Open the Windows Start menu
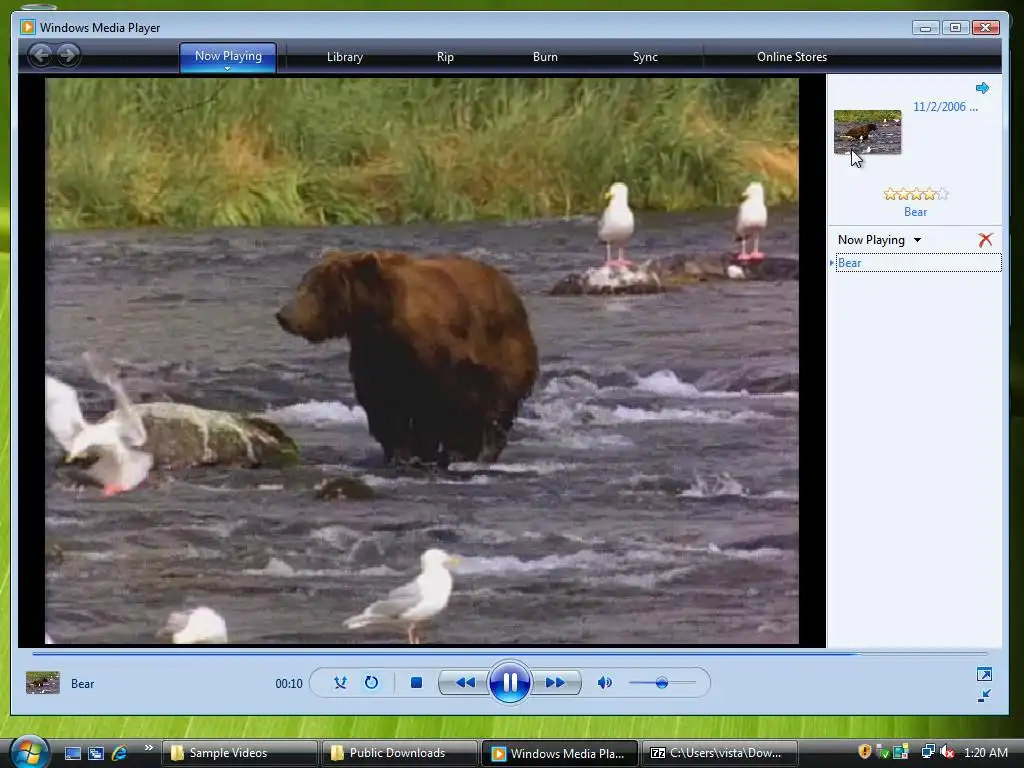Screen dimensions: 1024x768 tap(29, 752)
